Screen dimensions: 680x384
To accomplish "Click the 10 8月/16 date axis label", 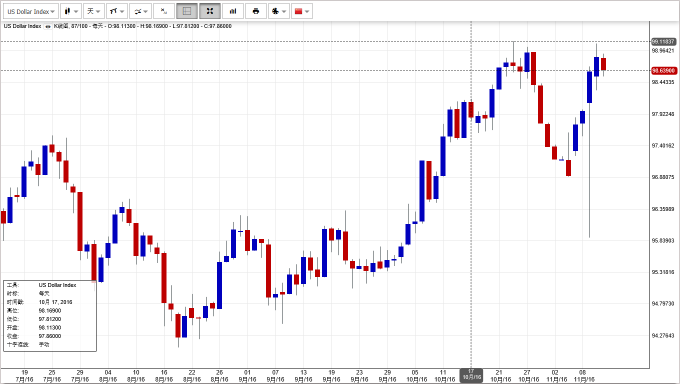I will (136, 376).
